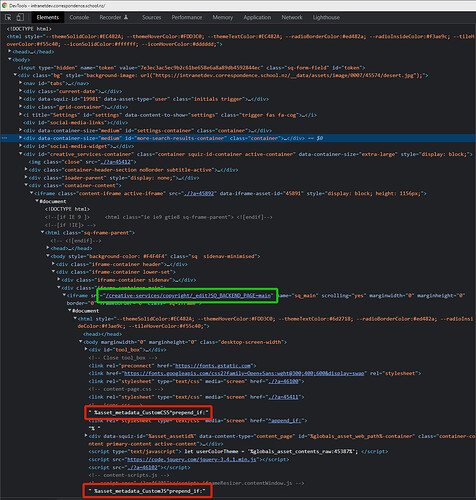Open the desert.jpg background image URL
Image resolution: width=476 pixels, height=500 pixels.
284,75
